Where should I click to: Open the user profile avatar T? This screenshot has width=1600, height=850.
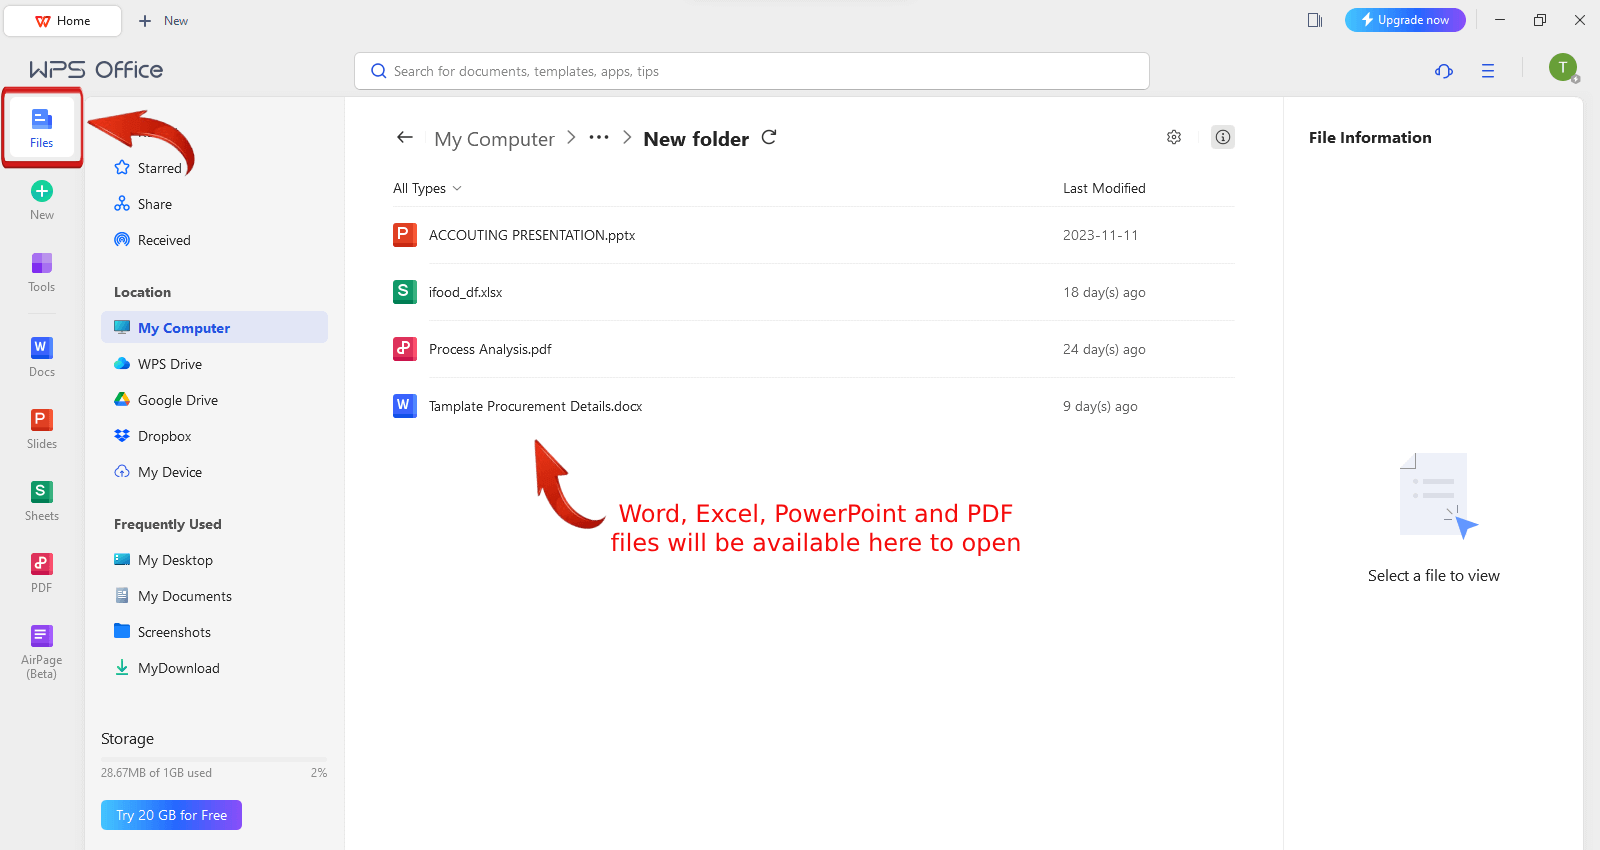(x=1563, y=67)
